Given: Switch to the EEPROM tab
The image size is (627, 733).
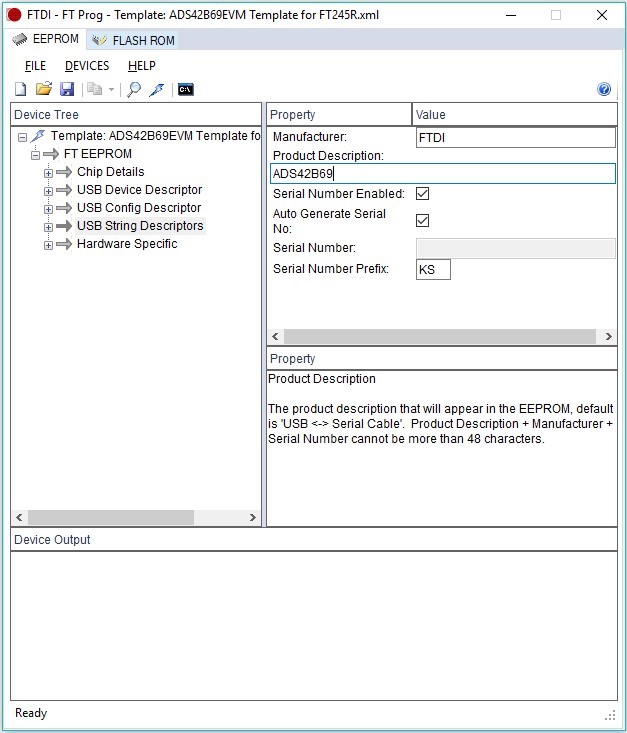Looking at the screenshot, I should click(x=46, y=39).
